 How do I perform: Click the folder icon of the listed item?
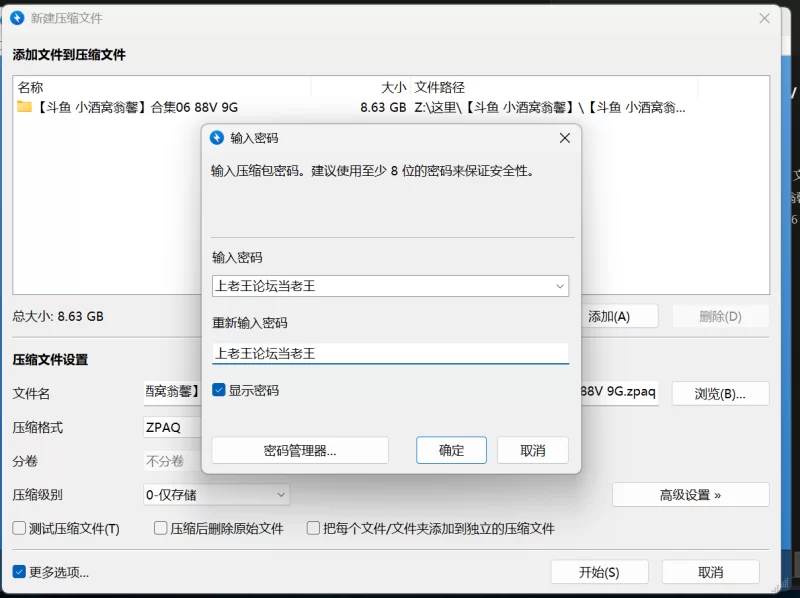24,107
